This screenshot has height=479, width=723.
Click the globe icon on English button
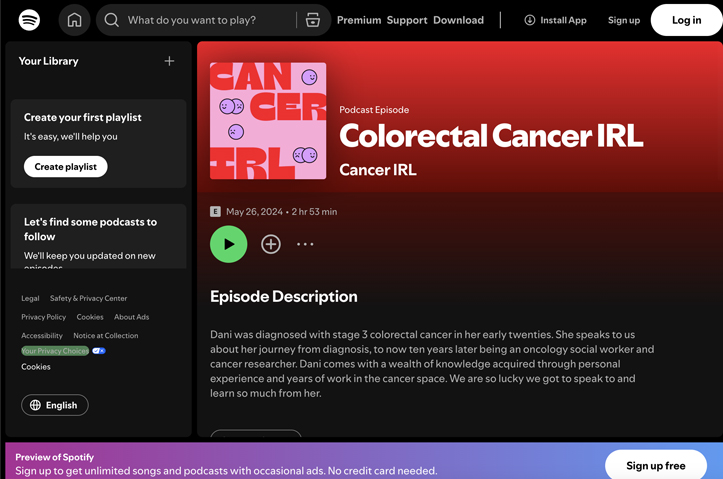point(35,405)
